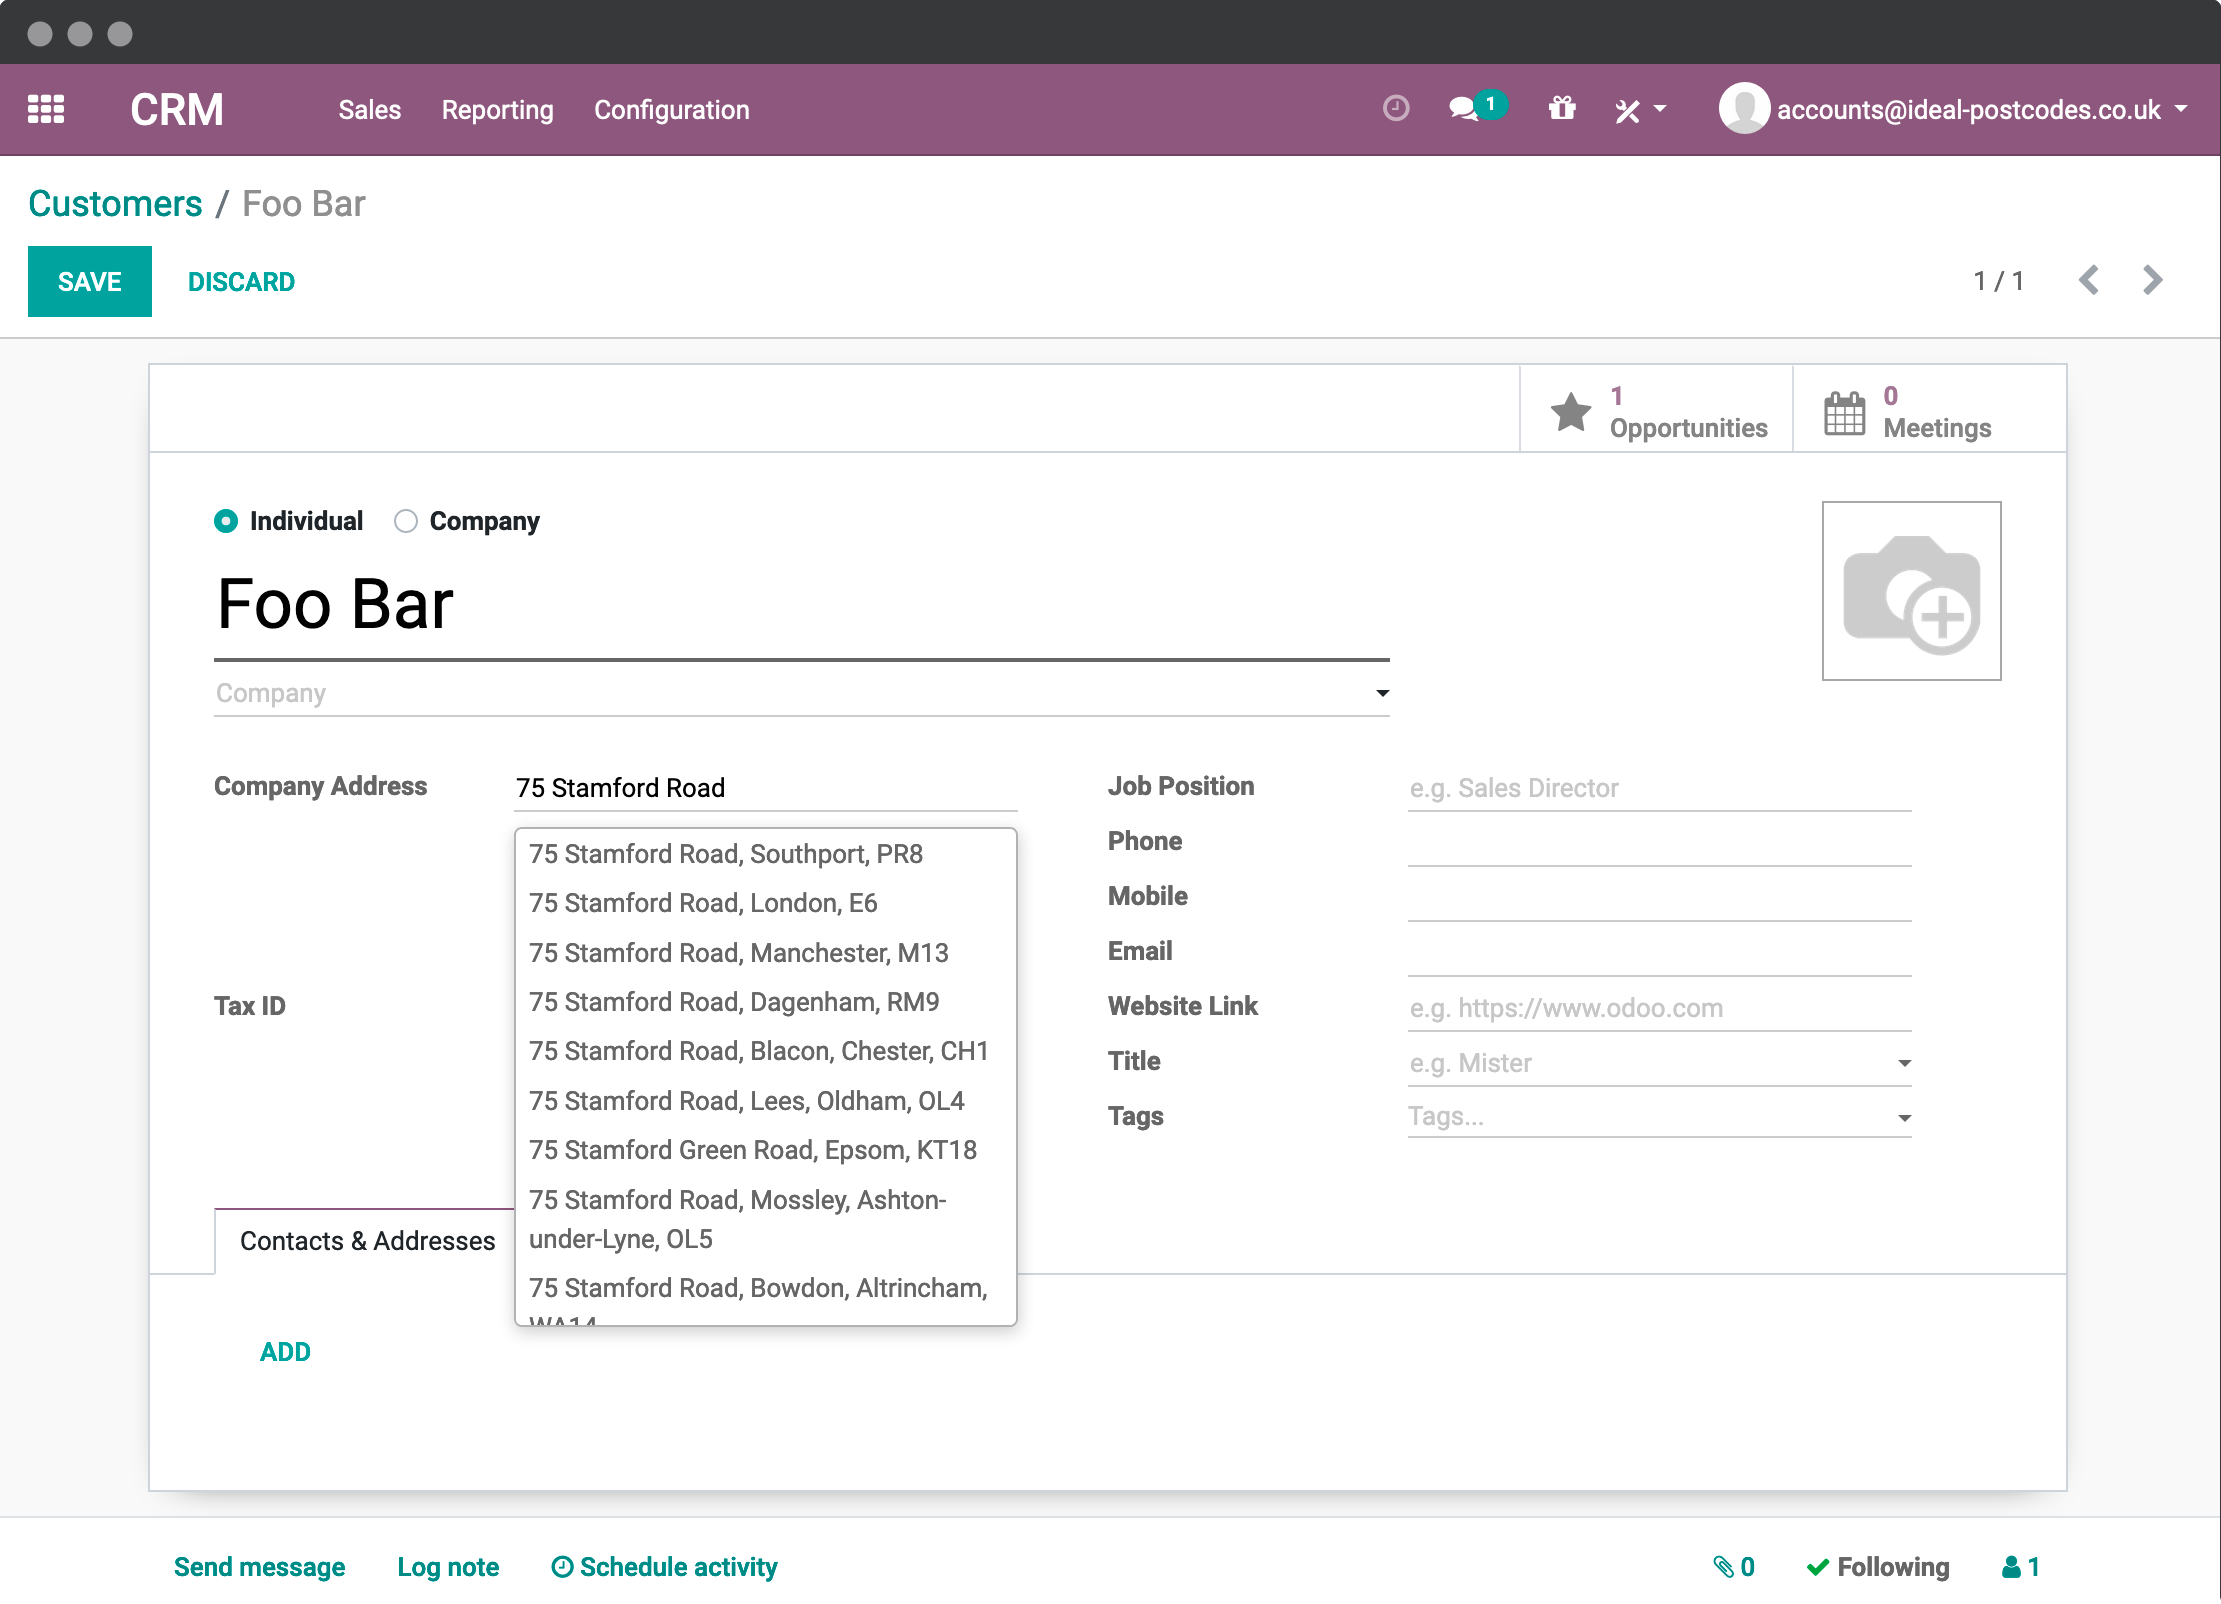Click the SAVE button
This screenshot has width=2221, height=1604.
(90, 281)
